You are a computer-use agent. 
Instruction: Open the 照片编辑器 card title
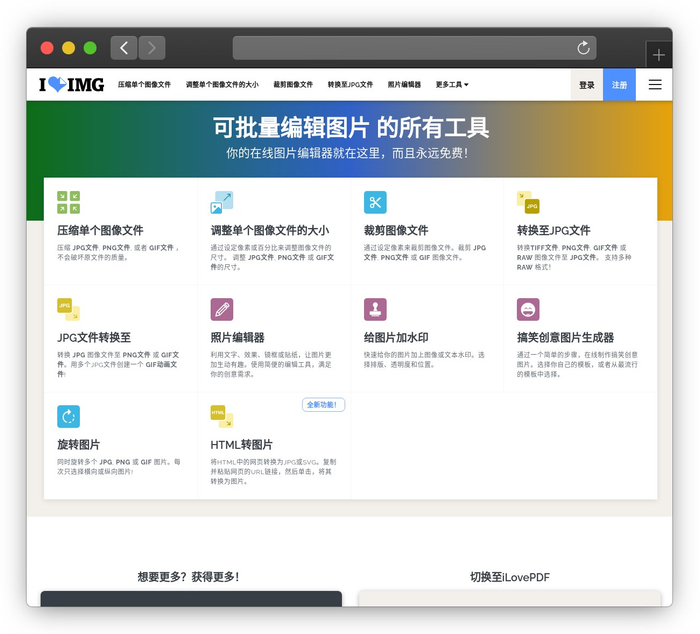(x=238, y=338)
